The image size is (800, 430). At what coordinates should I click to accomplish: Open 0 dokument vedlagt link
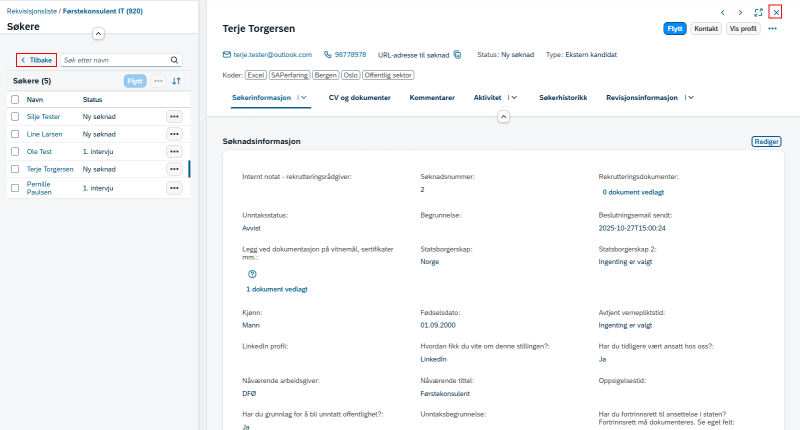pyautogui.click(x=633, y=192)
